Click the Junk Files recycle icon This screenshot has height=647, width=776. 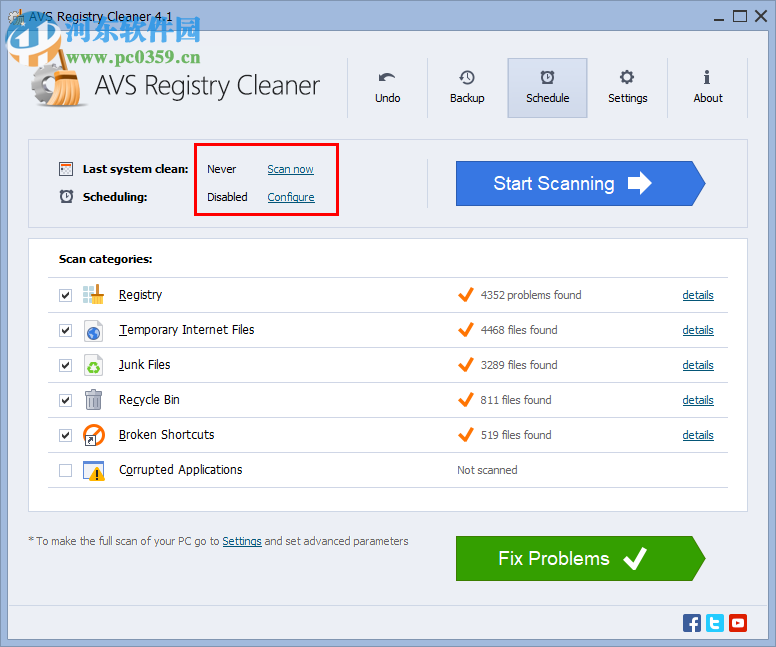[94, 365]
